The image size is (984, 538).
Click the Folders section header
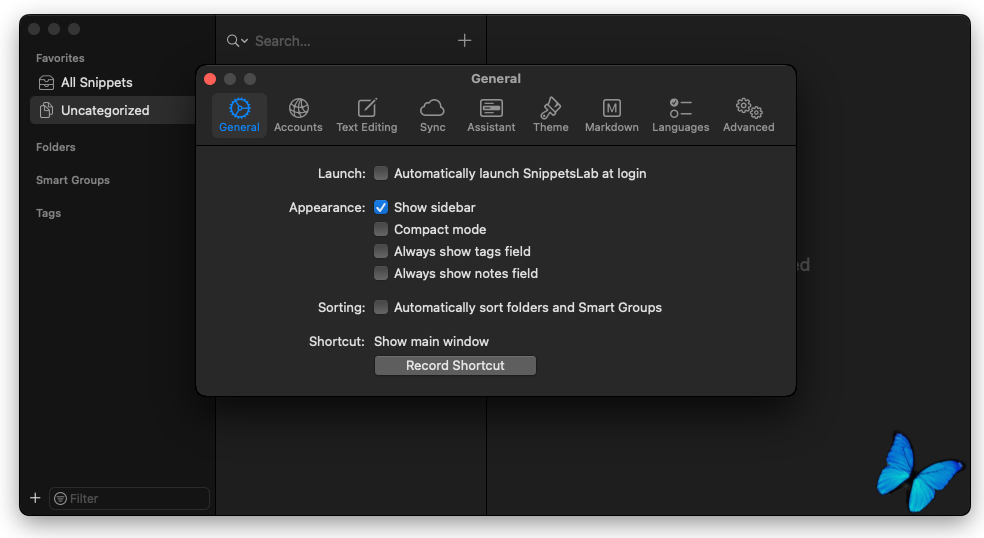[x=55, y=147]
